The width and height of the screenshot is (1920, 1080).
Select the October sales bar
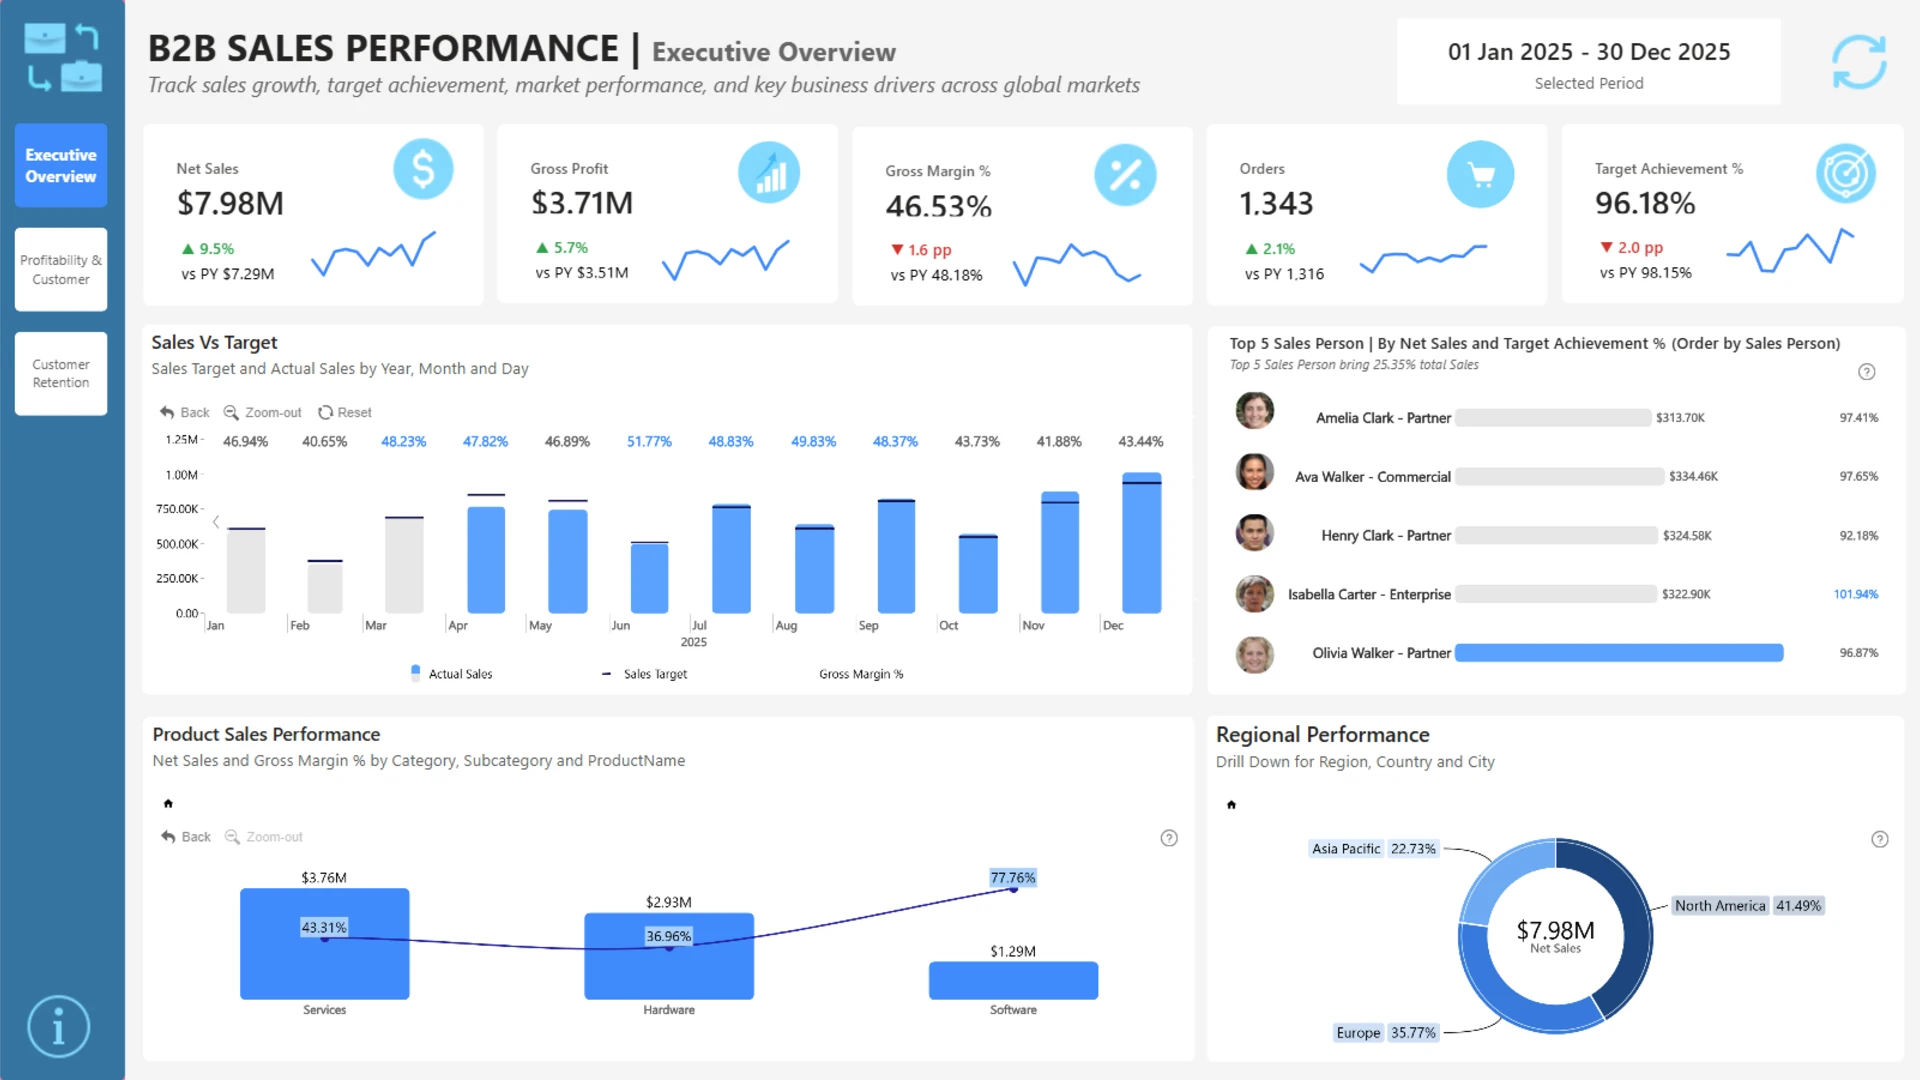[x=978, y=573]
